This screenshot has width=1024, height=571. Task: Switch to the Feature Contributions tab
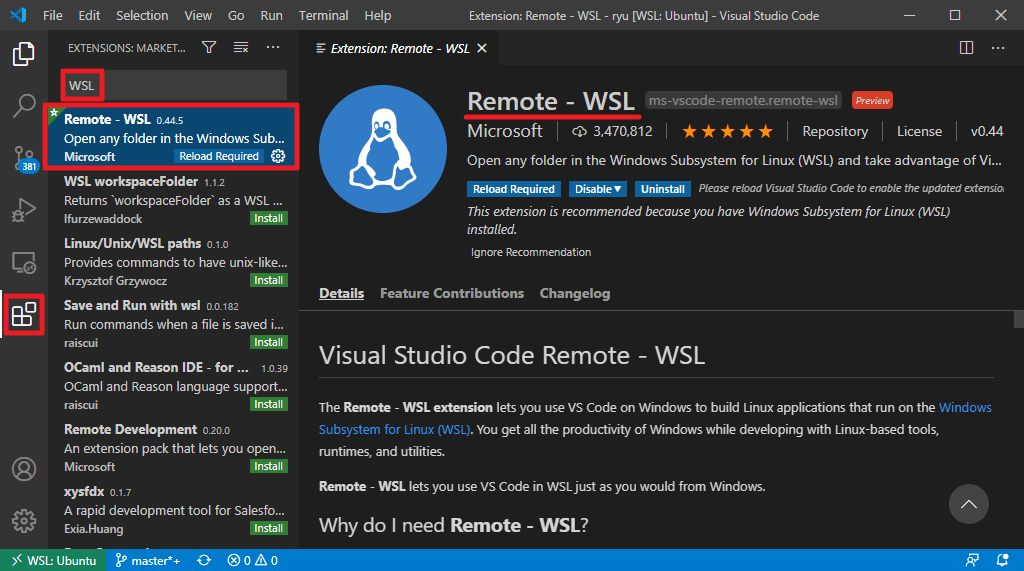[452, 293]
